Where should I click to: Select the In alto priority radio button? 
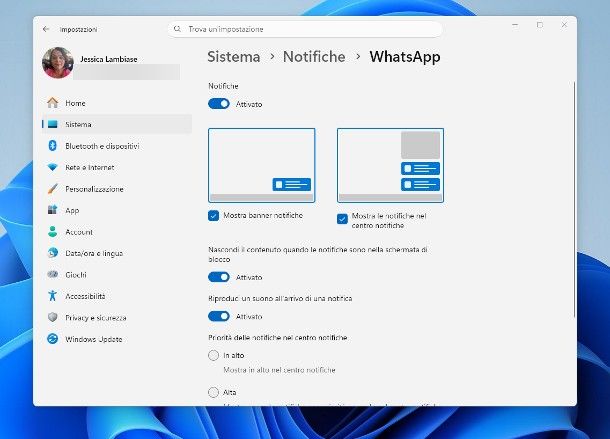(x=213, y=355)
